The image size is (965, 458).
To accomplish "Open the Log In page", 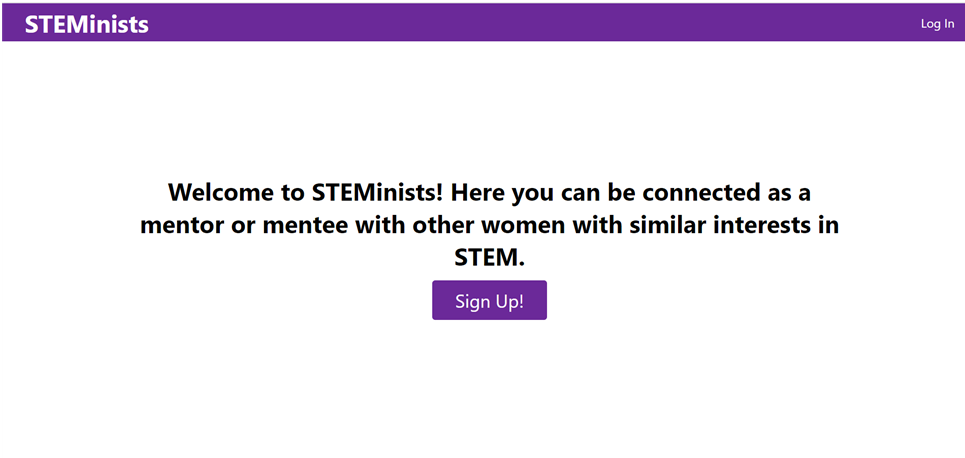I will [937, 24].
